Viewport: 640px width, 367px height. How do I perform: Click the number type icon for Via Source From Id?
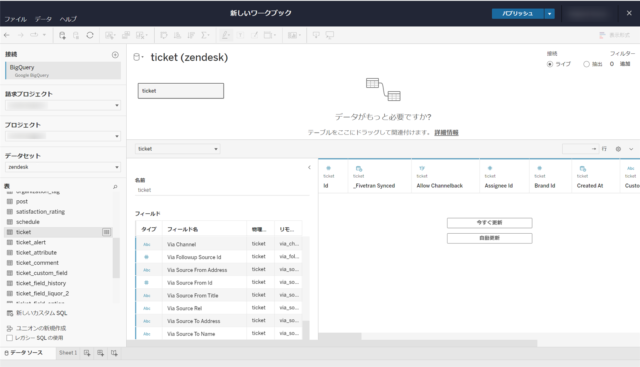tap(147, 282)
